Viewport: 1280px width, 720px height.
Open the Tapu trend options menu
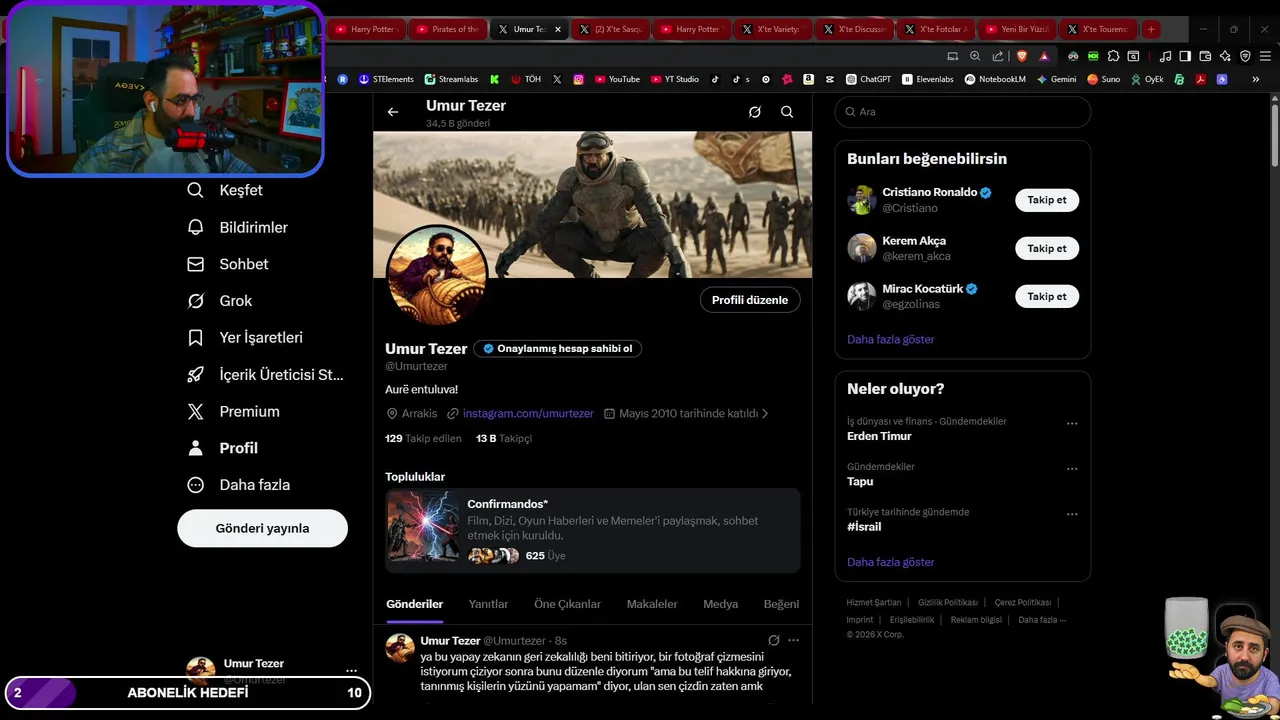tap(1072, 468)
